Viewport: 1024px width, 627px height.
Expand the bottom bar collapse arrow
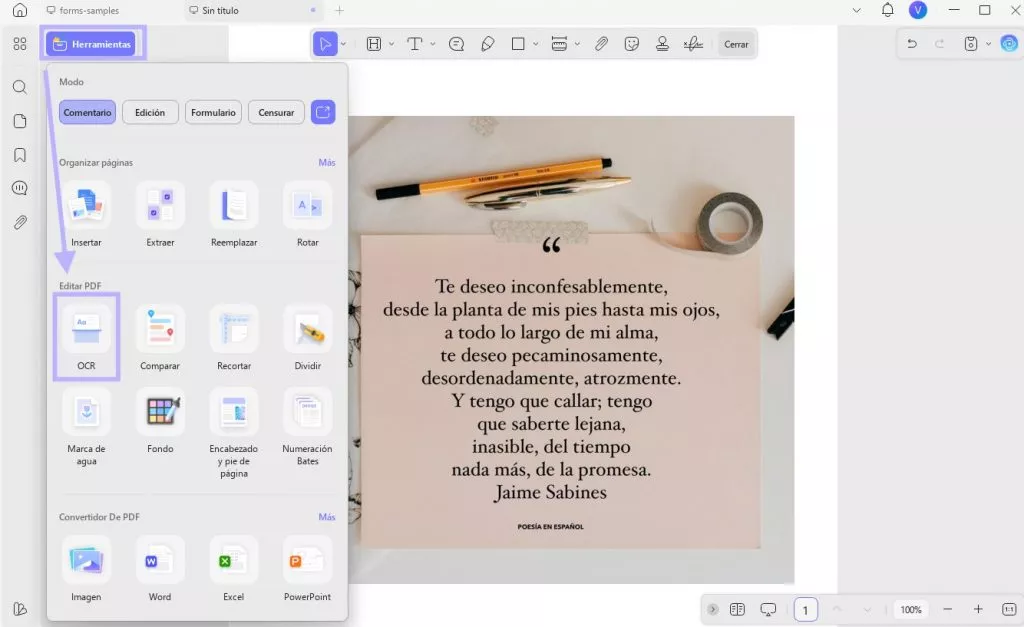coord(712,609)
